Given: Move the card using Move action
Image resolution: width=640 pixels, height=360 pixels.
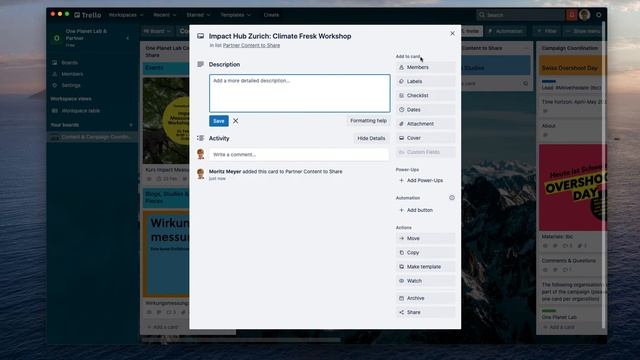Looking at the screenshot, I should [425, 238].
